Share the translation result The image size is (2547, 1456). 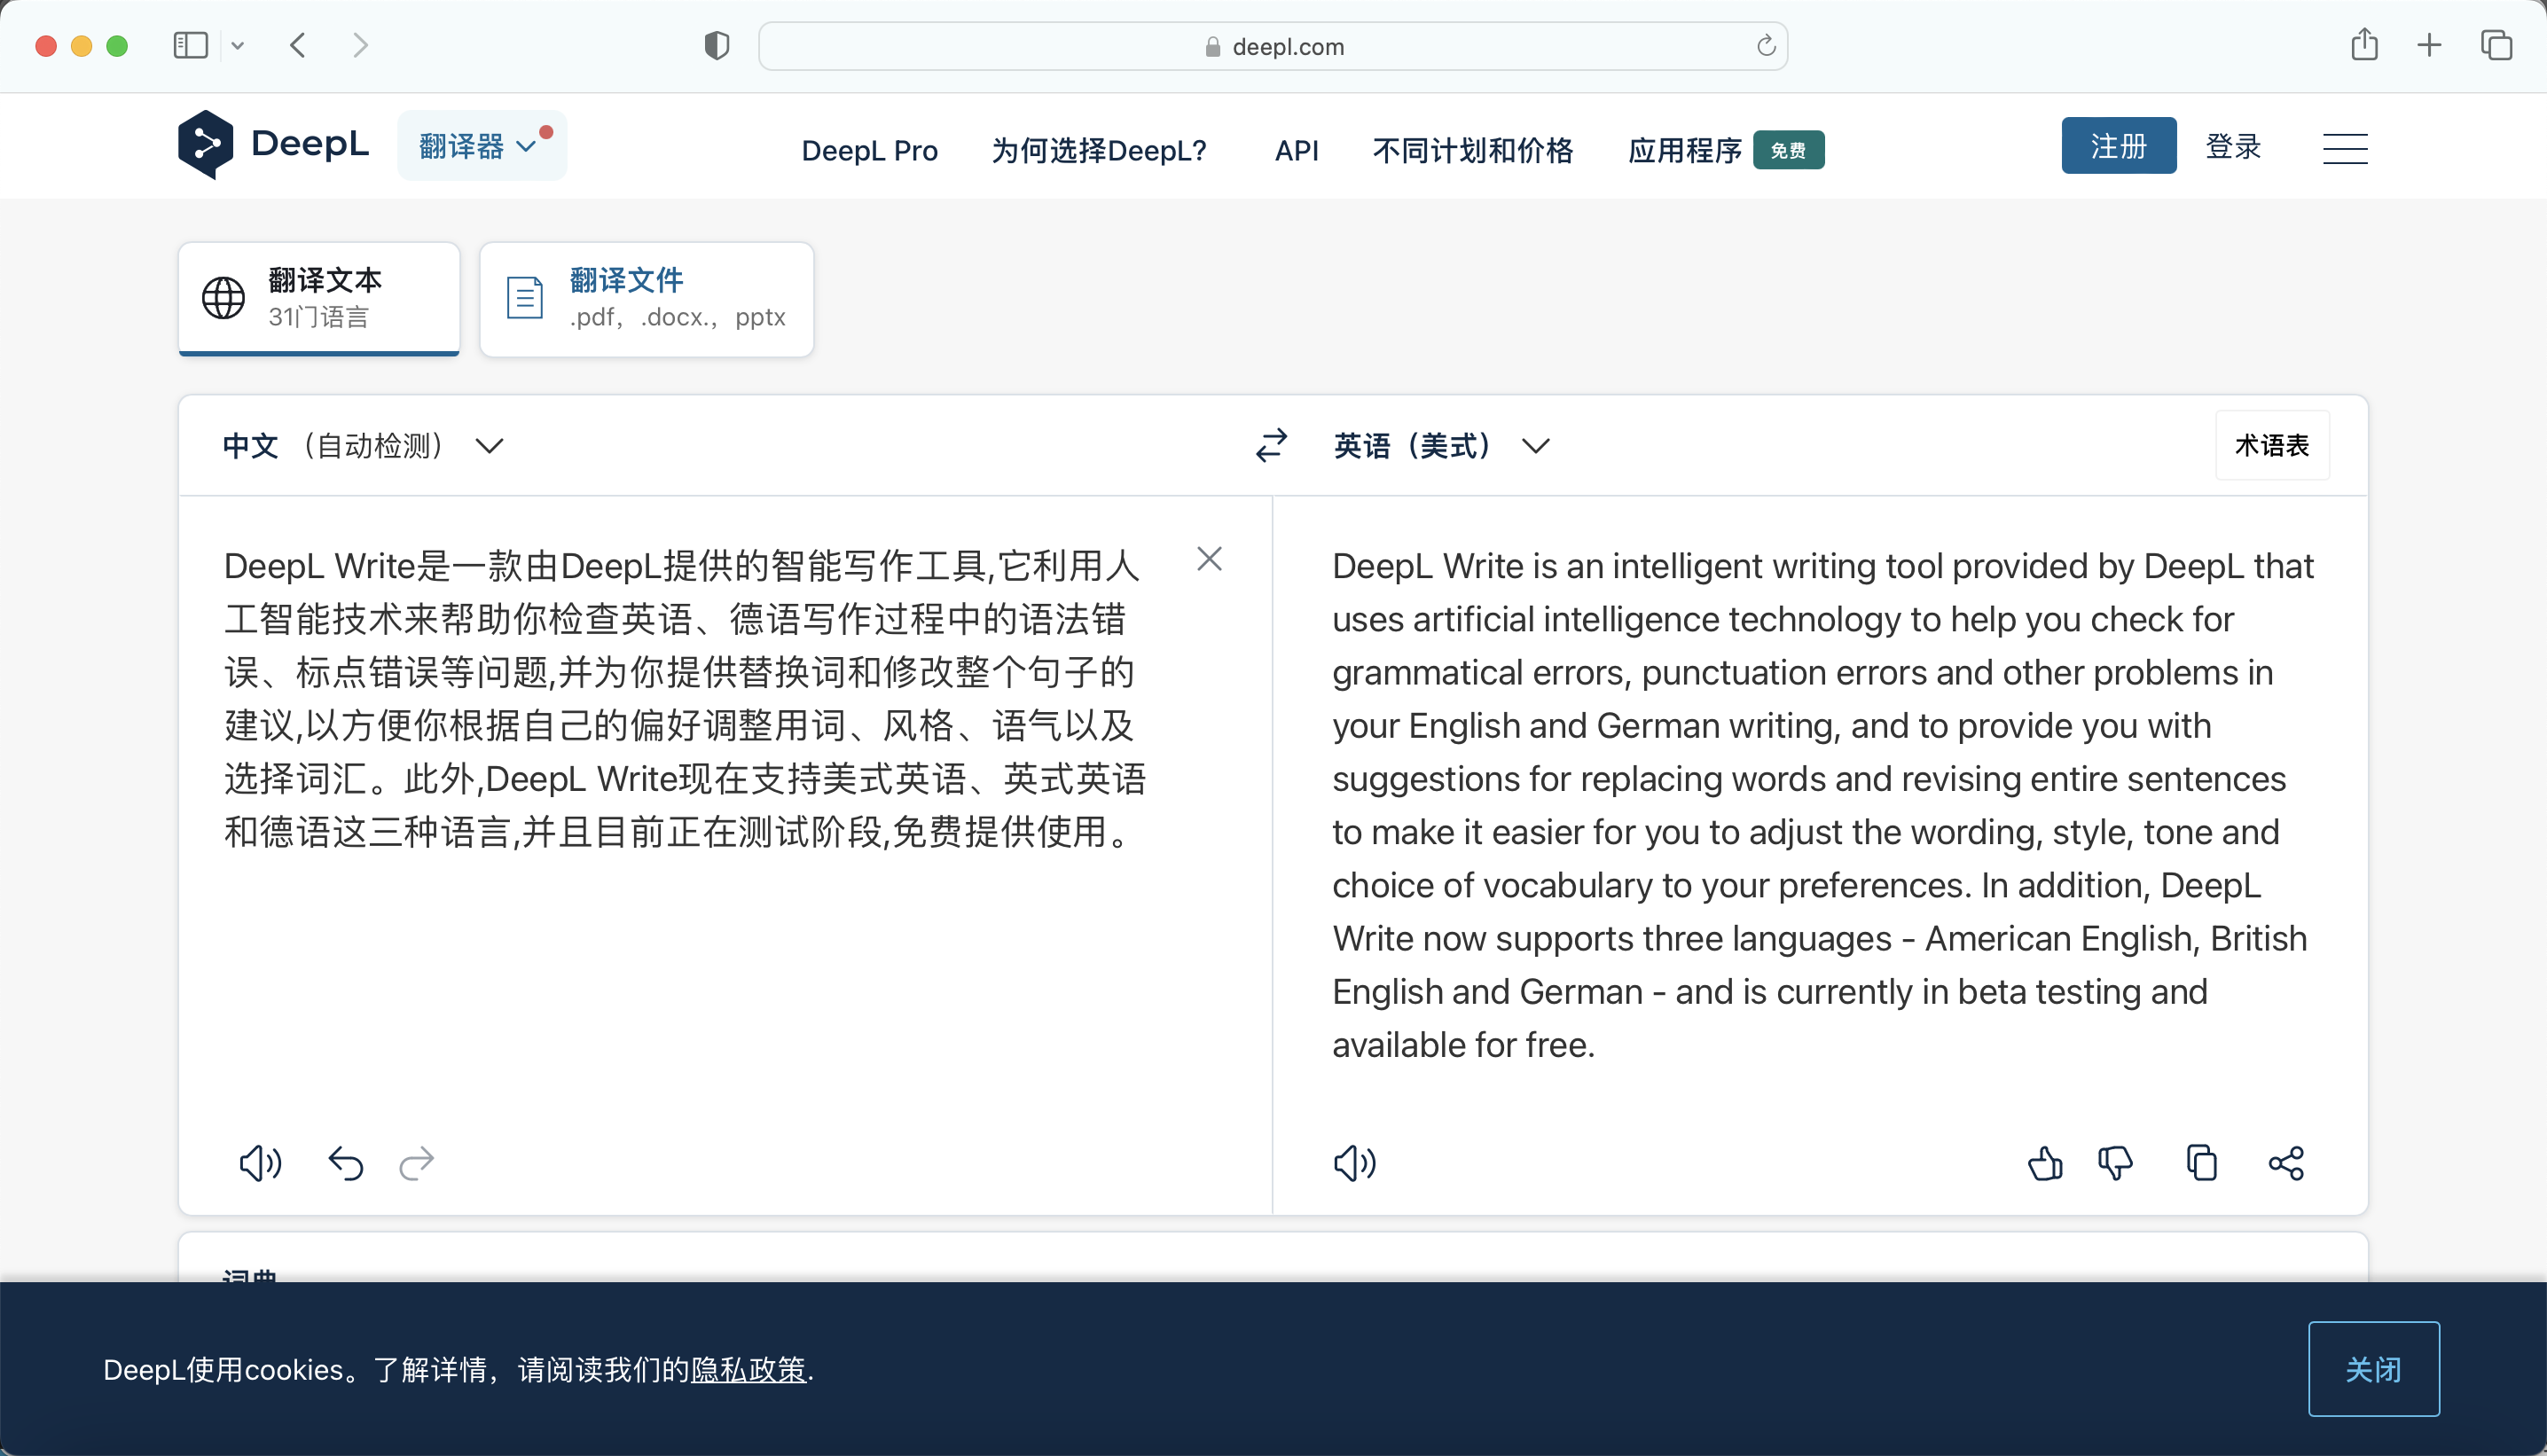[x=2286, y=1163]
